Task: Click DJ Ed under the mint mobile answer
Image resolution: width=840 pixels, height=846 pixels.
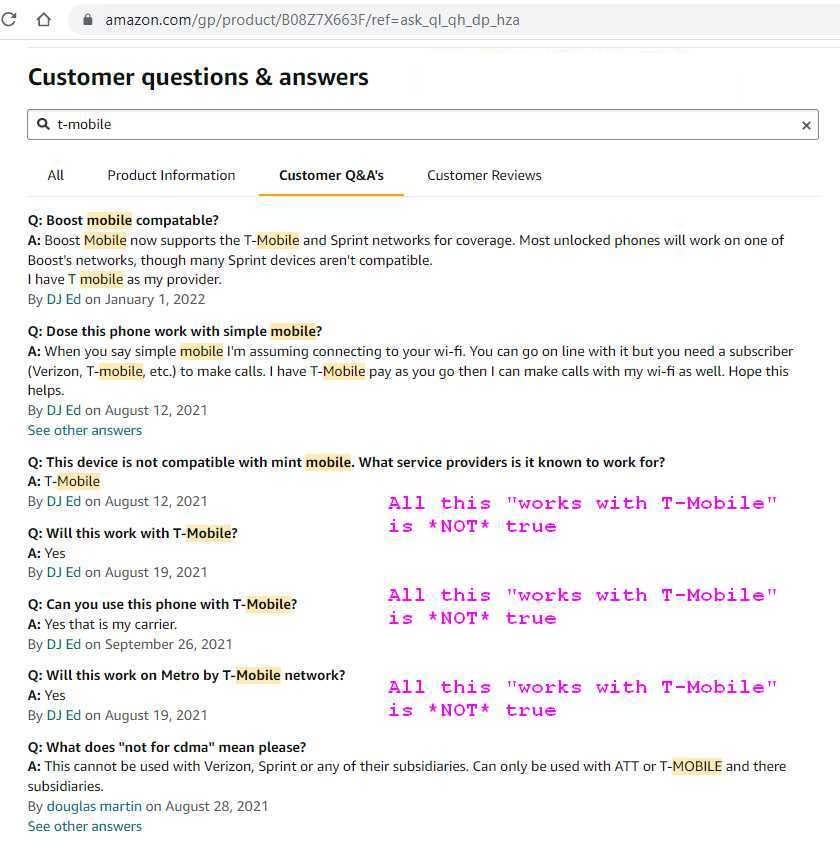Action: [x=63, y=501]
